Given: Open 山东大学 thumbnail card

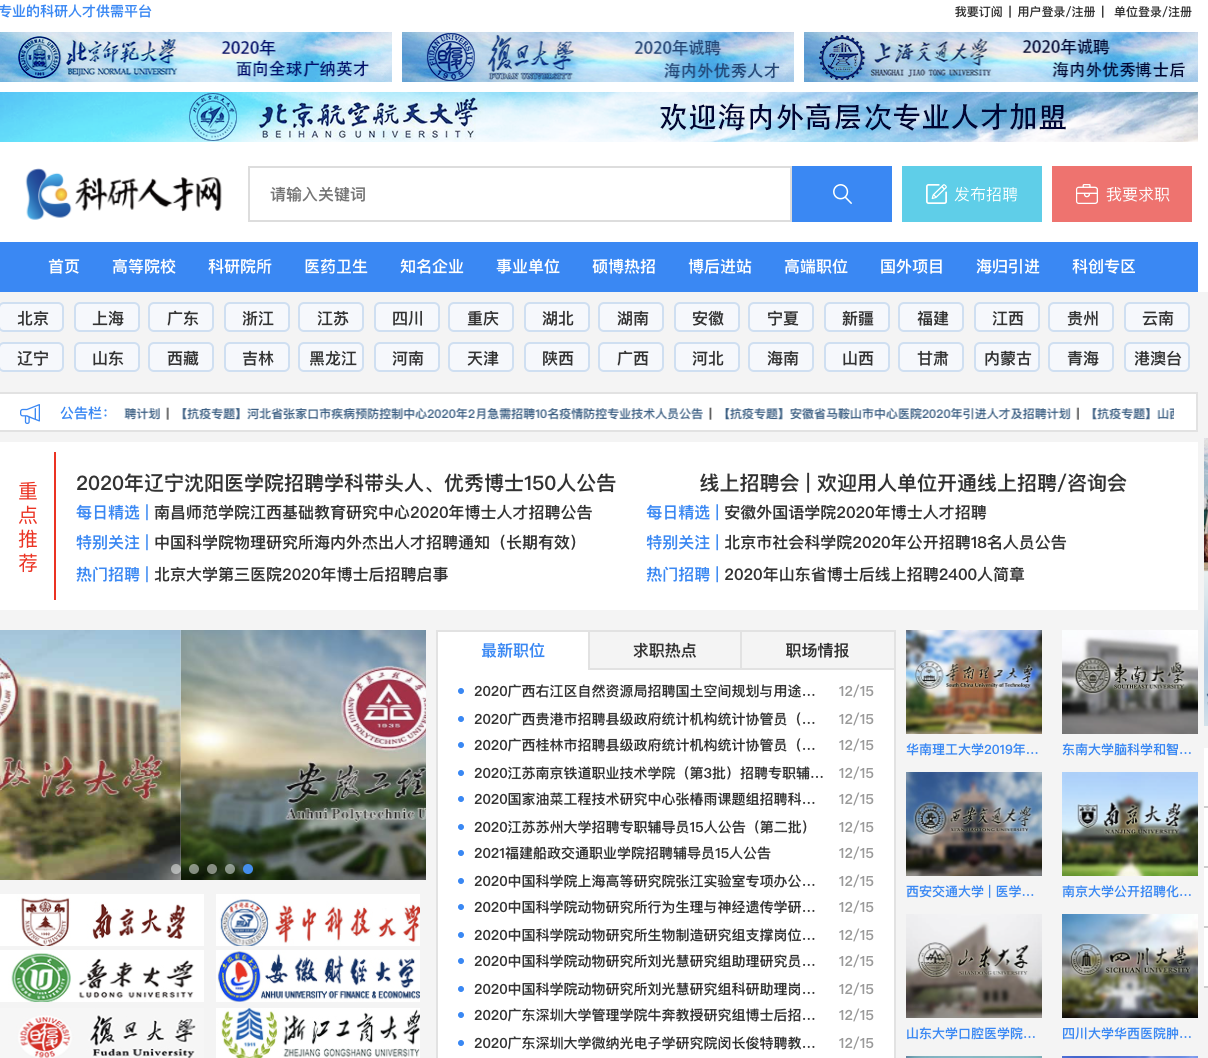Looking at the screenshot, I should pyautogui.click(x=974, y=966).
